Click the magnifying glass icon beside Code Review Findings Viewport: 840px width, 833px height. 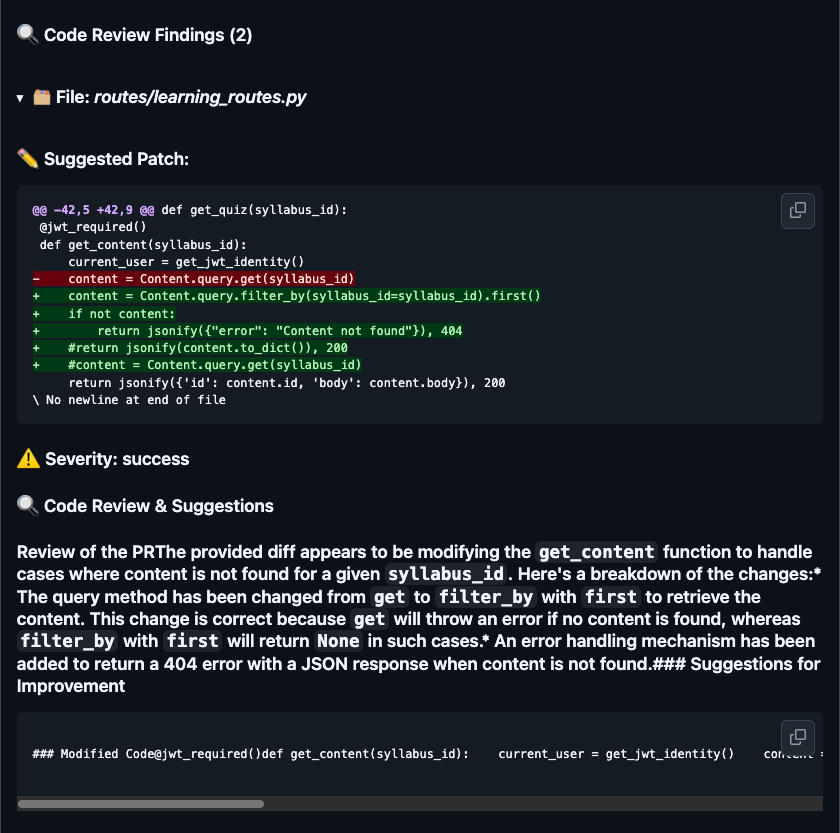(x=26, y=34)
